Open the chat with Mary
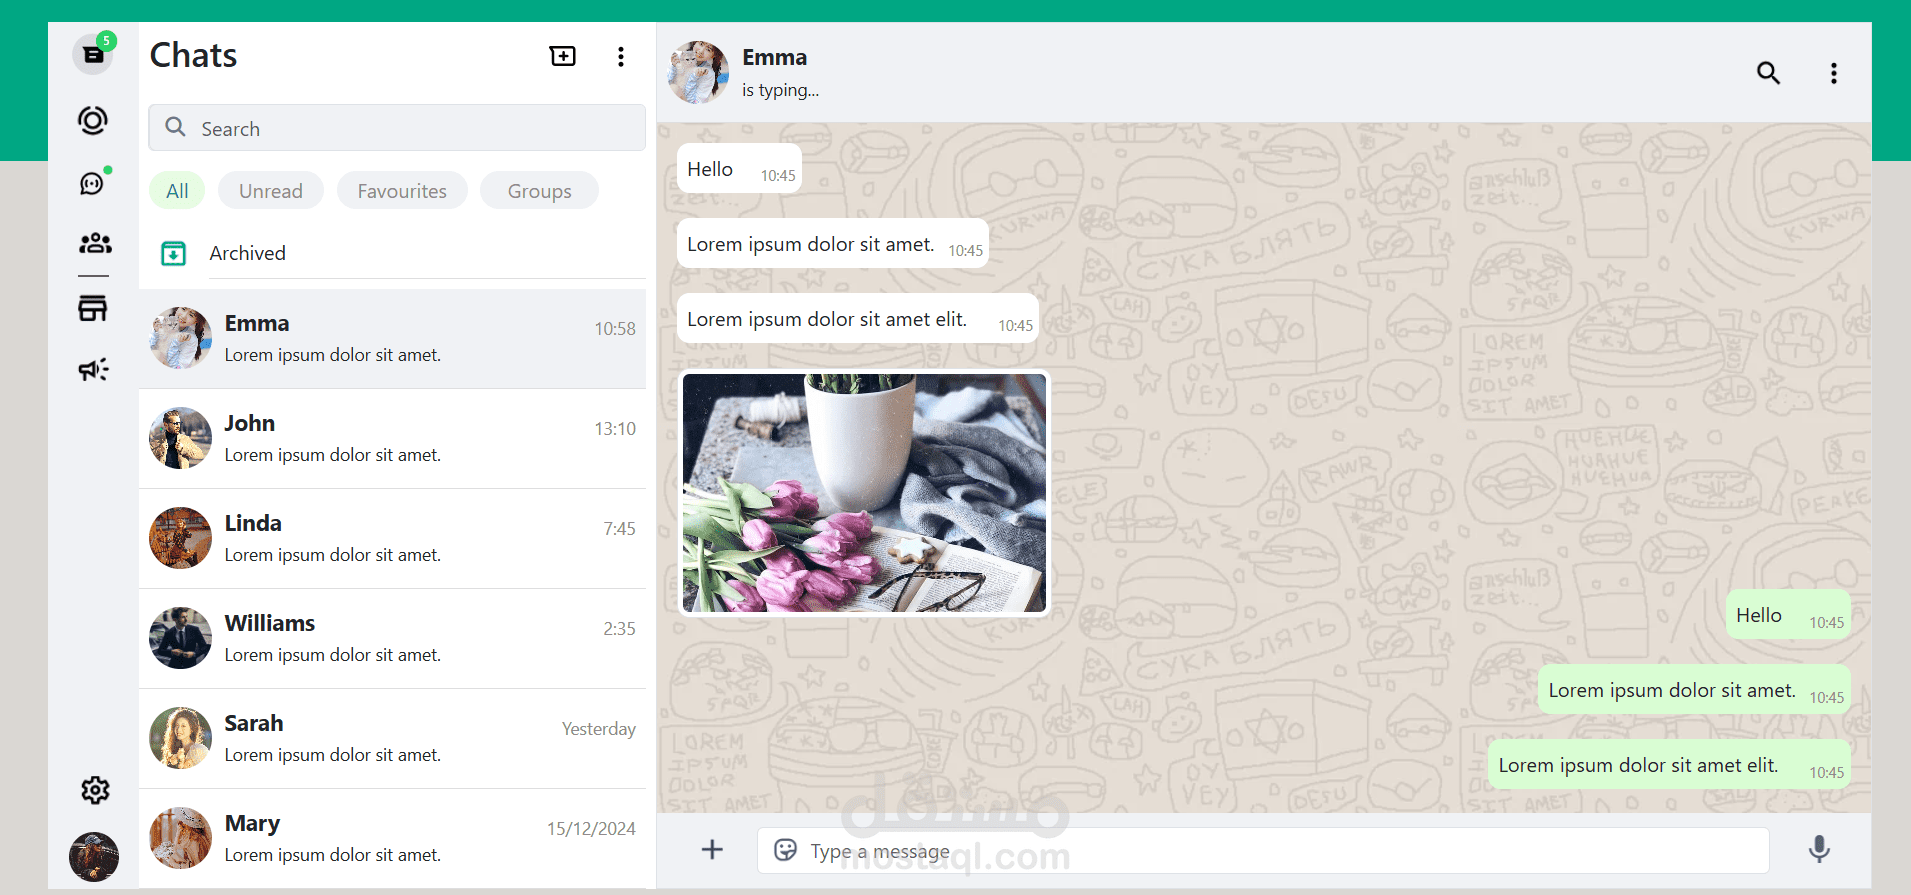Image resolution: width=1911 pixels, height=895 pixels. [x=393, y=838]
